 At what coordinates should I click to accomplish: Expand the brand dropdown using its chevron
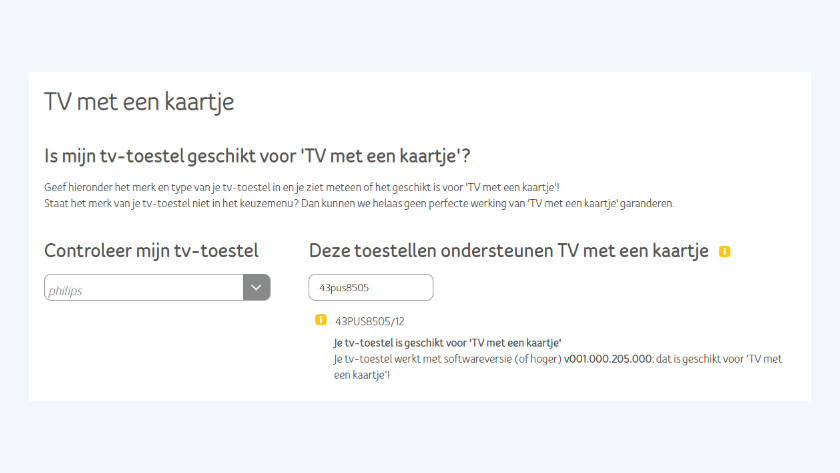(257, 288)
